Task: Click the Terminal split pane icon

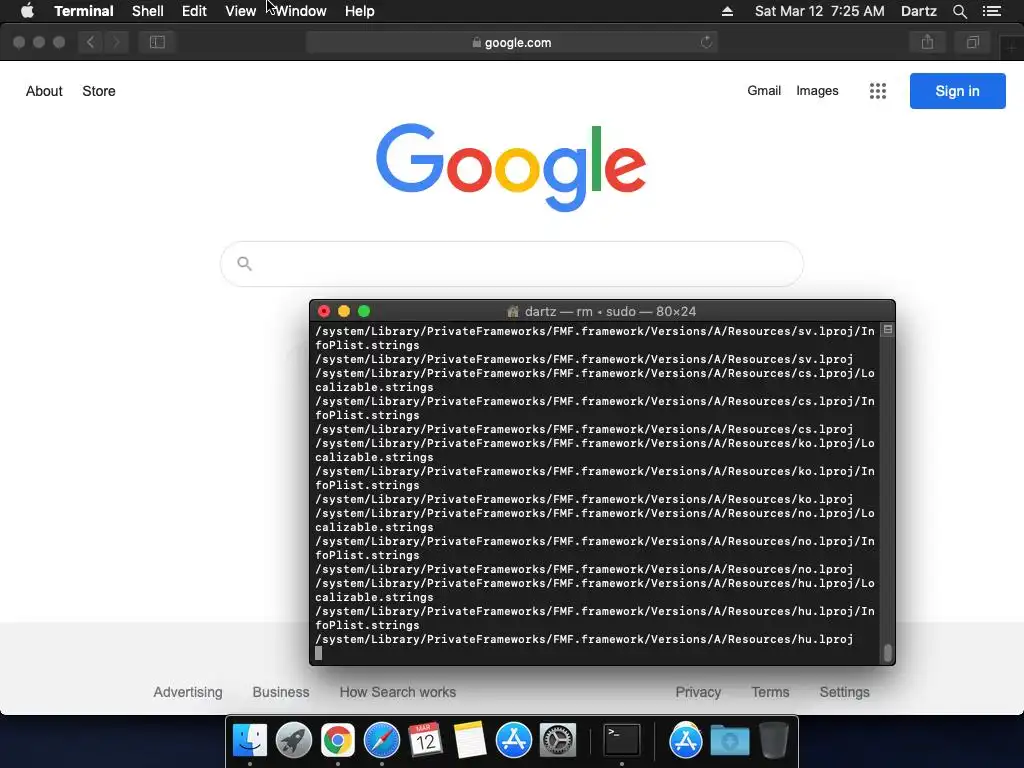Action: 888,330
